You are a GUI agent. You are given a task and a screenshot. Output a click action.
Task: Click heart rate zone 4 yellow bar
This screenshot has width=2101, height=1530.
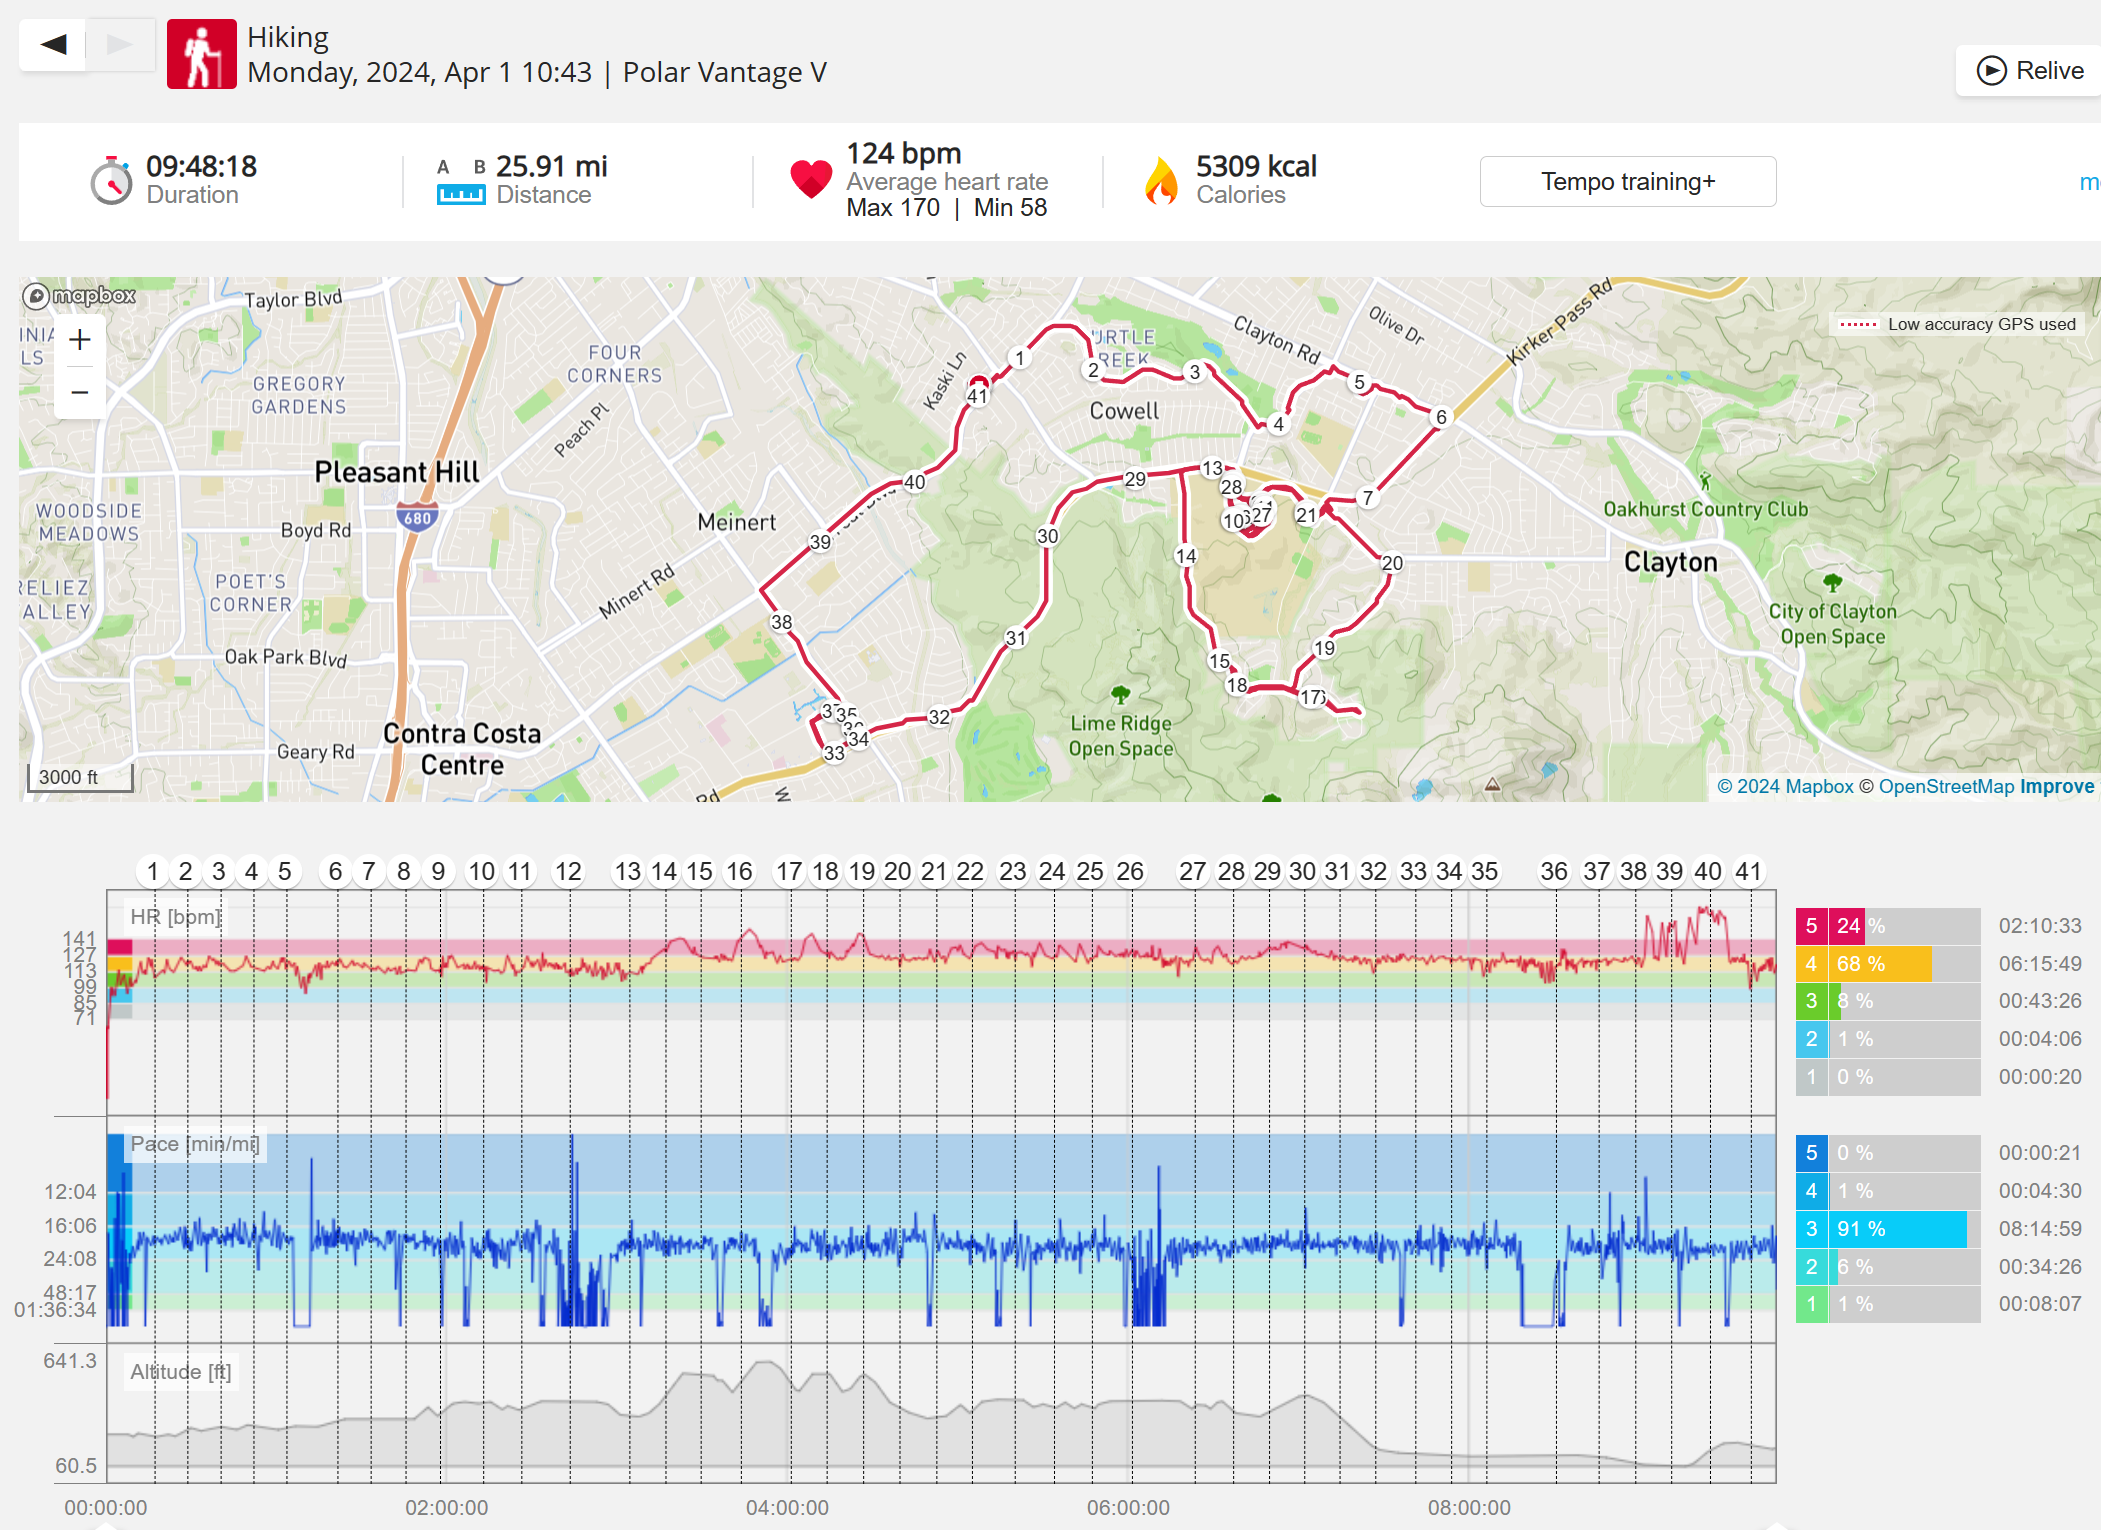click(x=1880, y=964)
